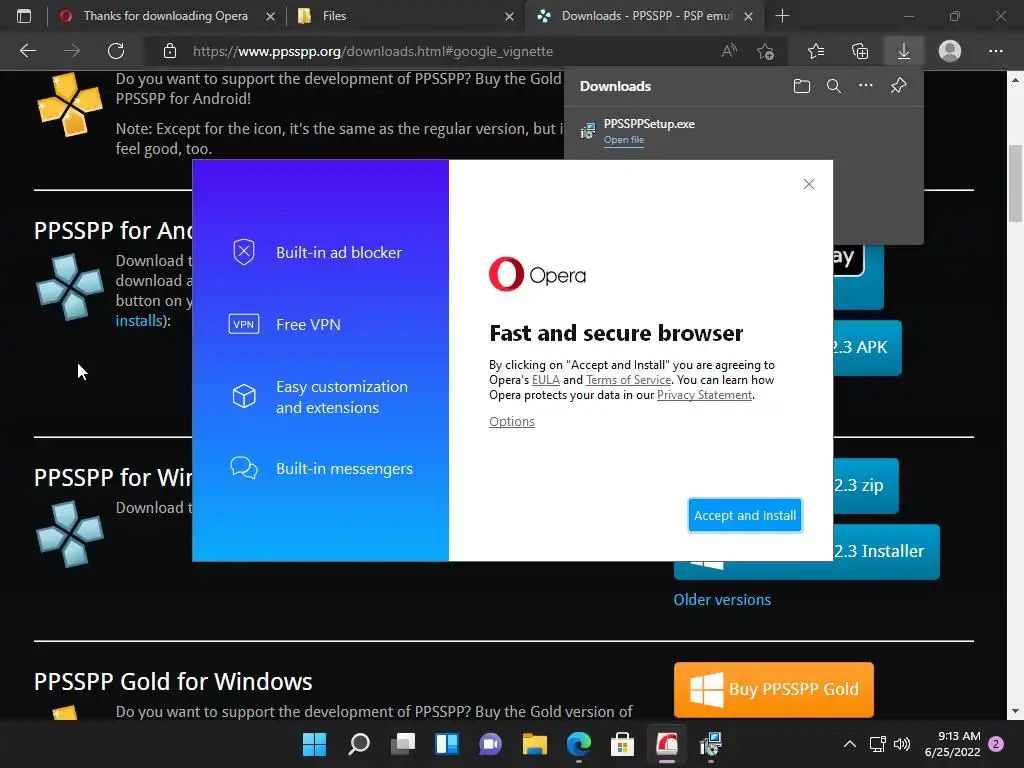
Task: Switch to the Files tab
Action: pos(405,16)
